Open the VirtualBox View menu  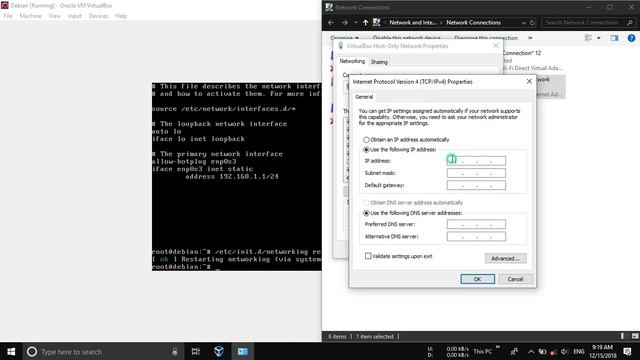(54, 16)
